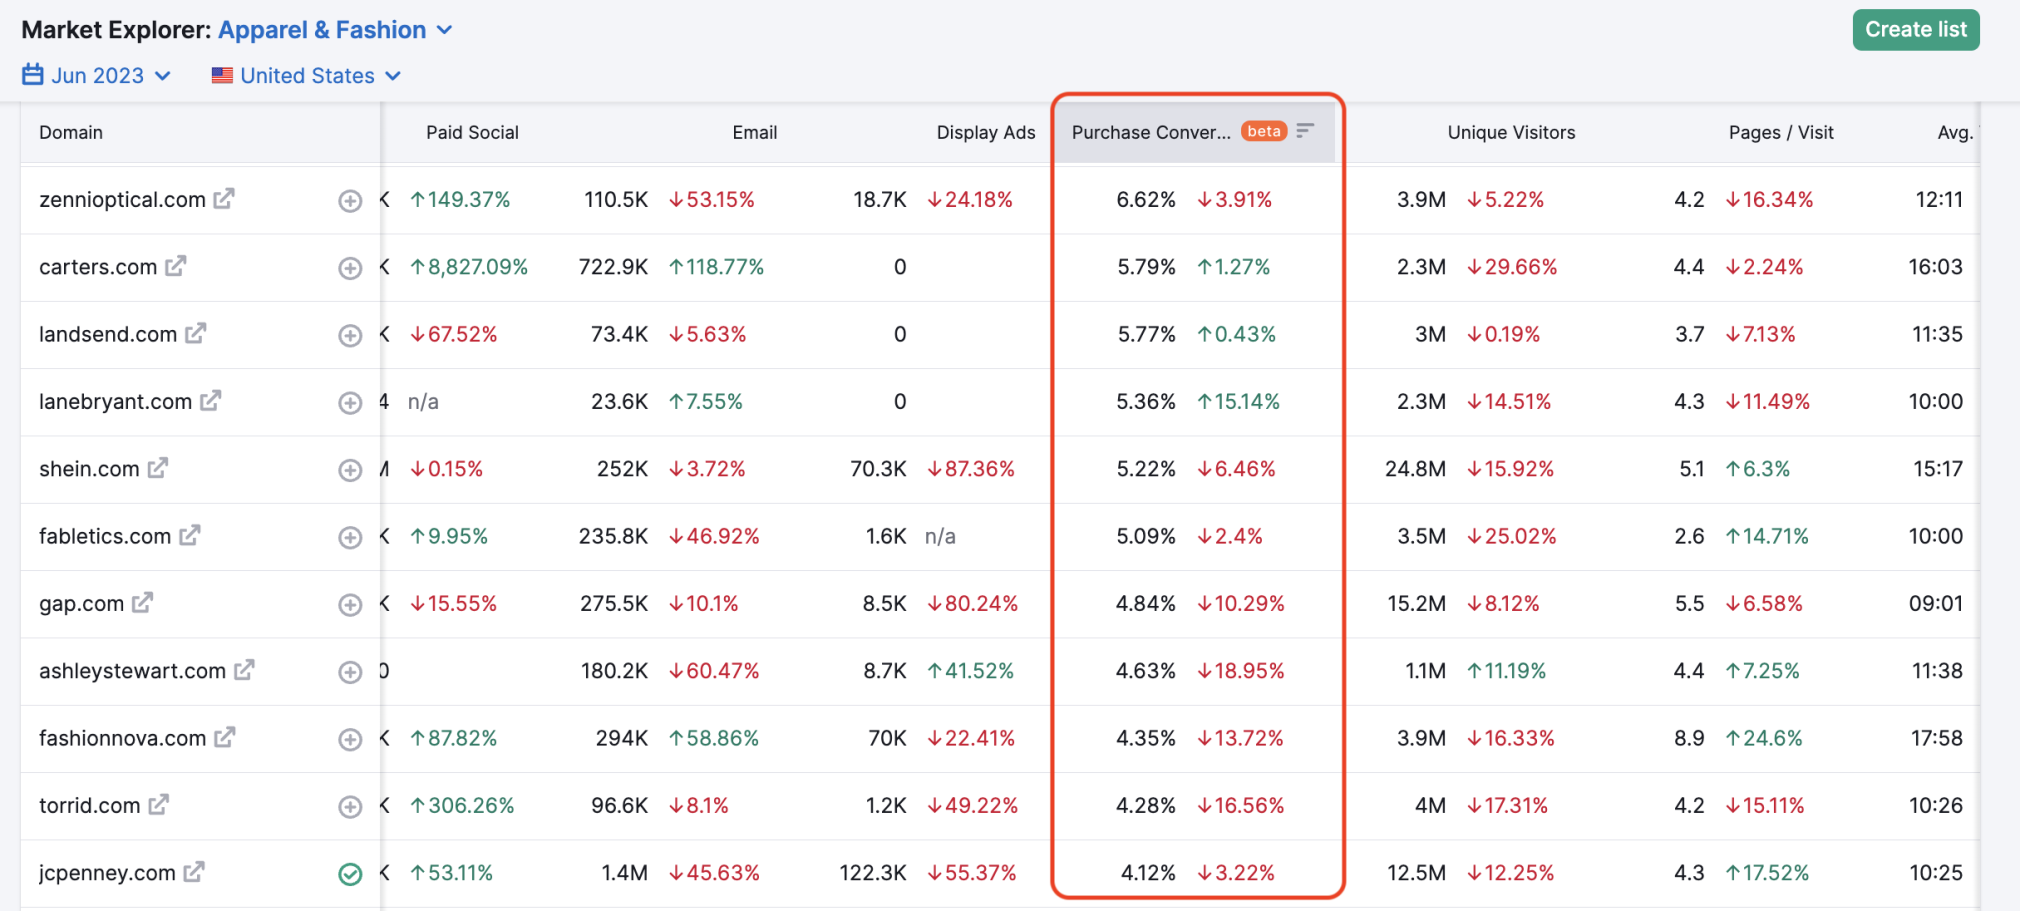Open the fashionnova.com domain link
Screen dimensions: 2020x911
click(x=122, y=738)
